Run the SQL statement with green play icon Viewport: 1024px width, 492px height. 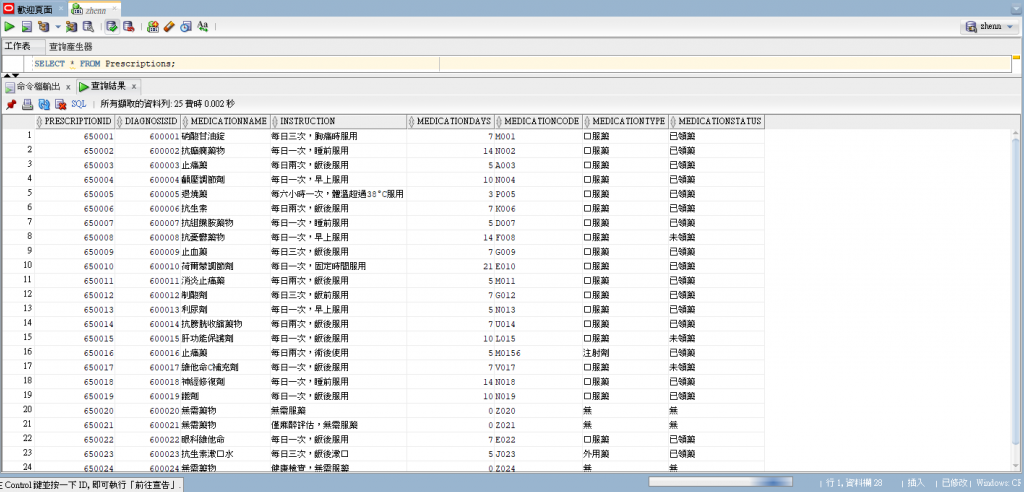[x=9, y=27]
